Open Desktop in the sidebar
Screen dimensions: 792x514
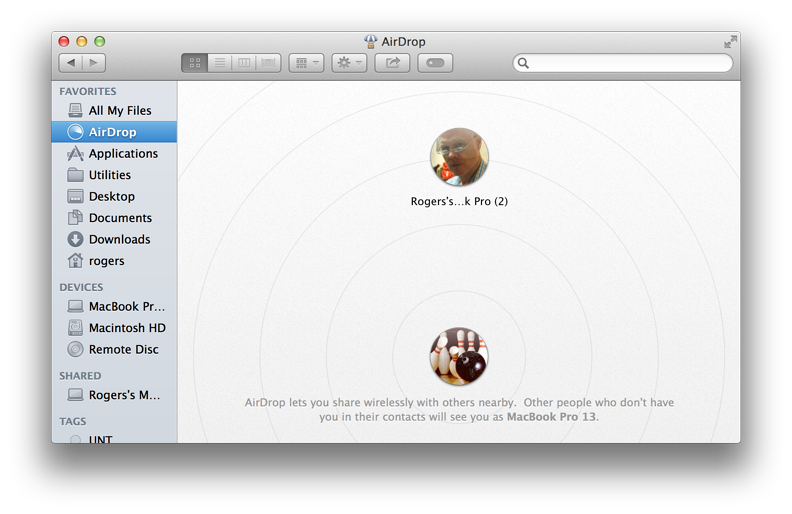pyautogui.click(x=114, y=196)
